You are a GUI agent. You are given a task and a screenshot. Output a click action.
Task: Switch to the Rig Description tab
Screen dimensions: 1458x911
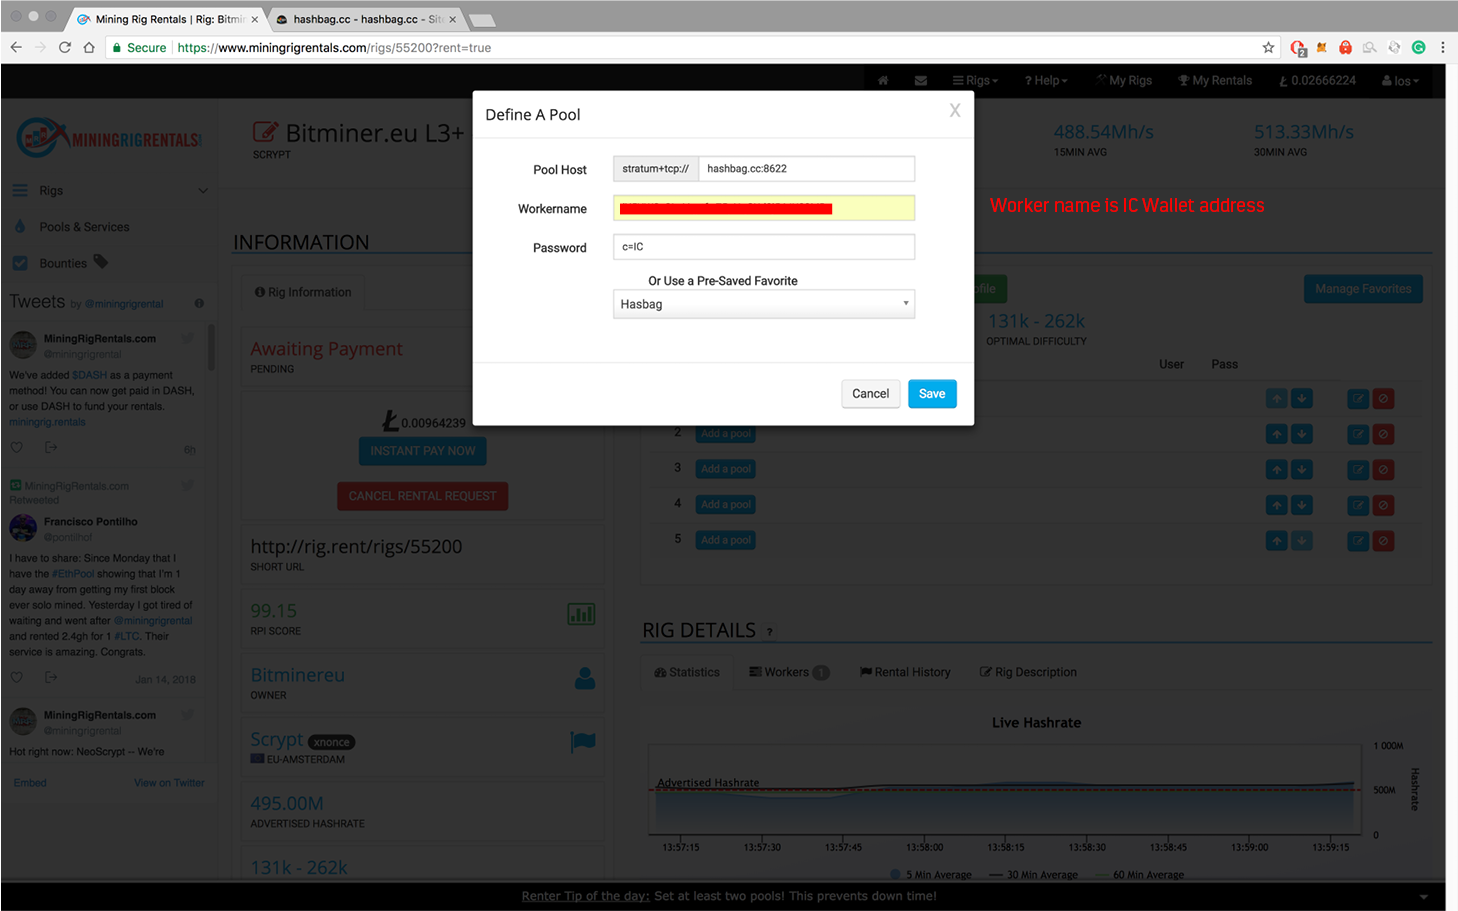tap(1028, 672)
